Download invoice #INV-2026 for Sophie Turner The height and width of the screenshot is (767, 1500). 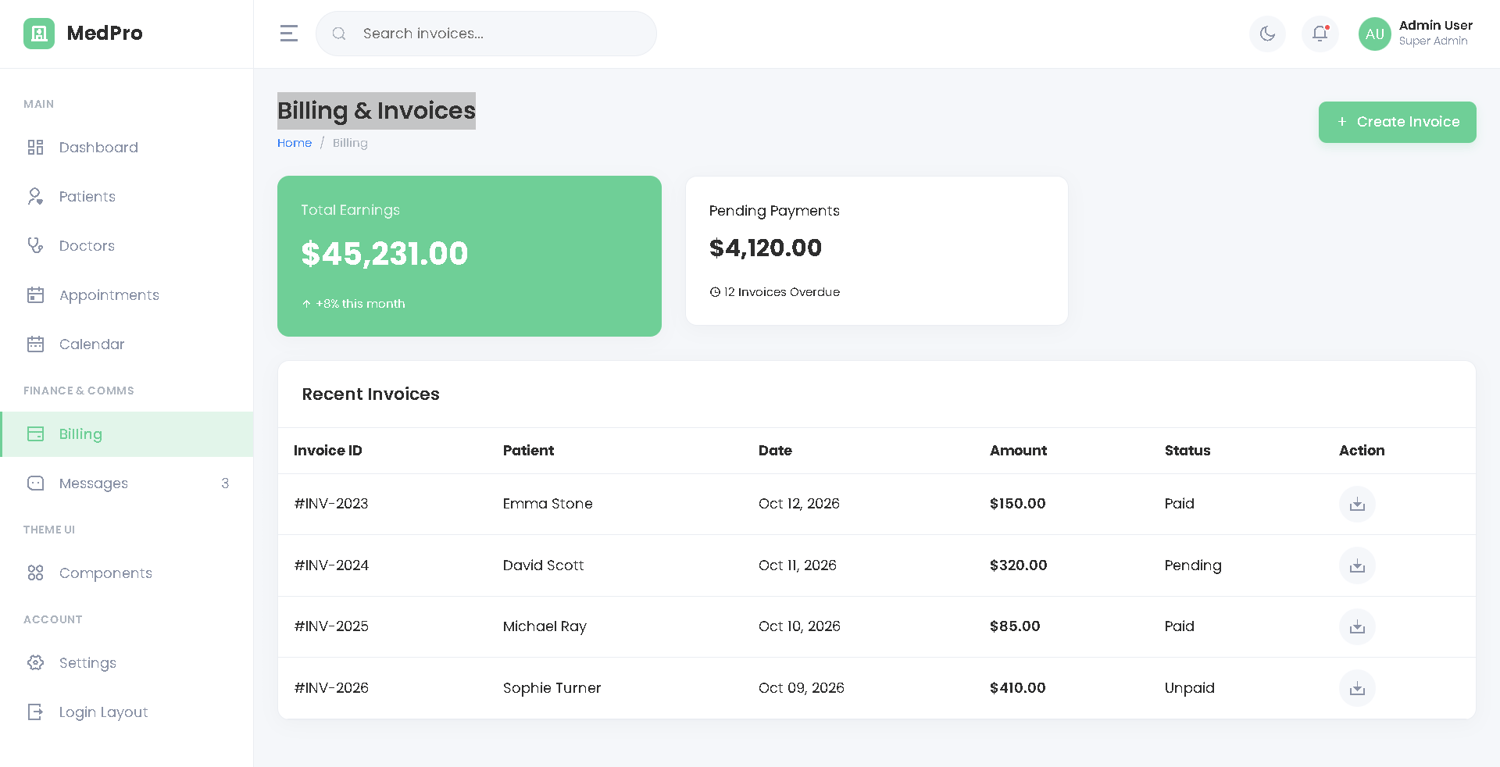[1357, 688]
